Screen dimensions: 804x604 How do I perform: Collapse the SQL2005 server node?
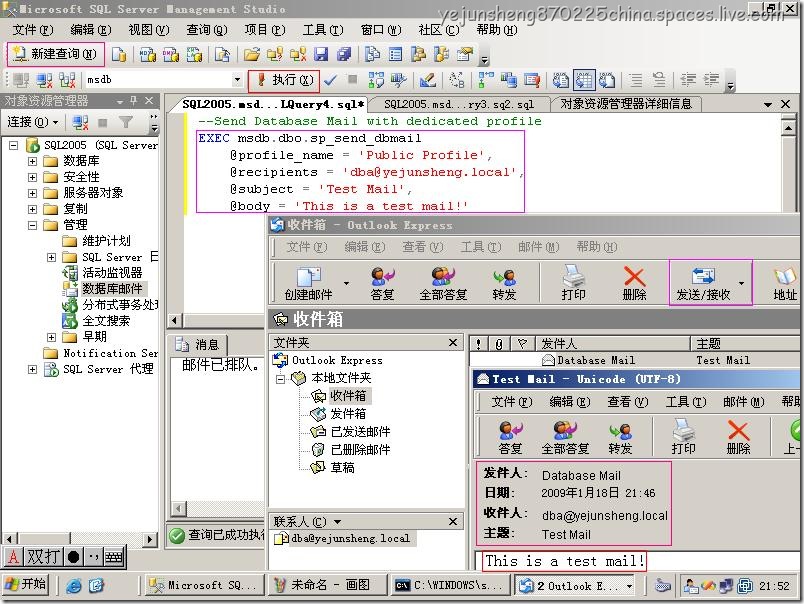pos(14,146)
